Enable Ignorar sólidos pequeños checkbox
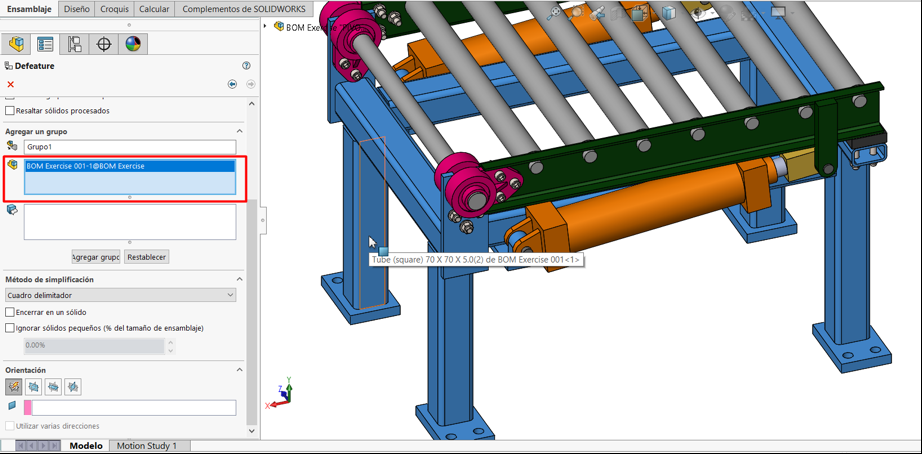The image size is (922, 454). click(x=9, y=328)
